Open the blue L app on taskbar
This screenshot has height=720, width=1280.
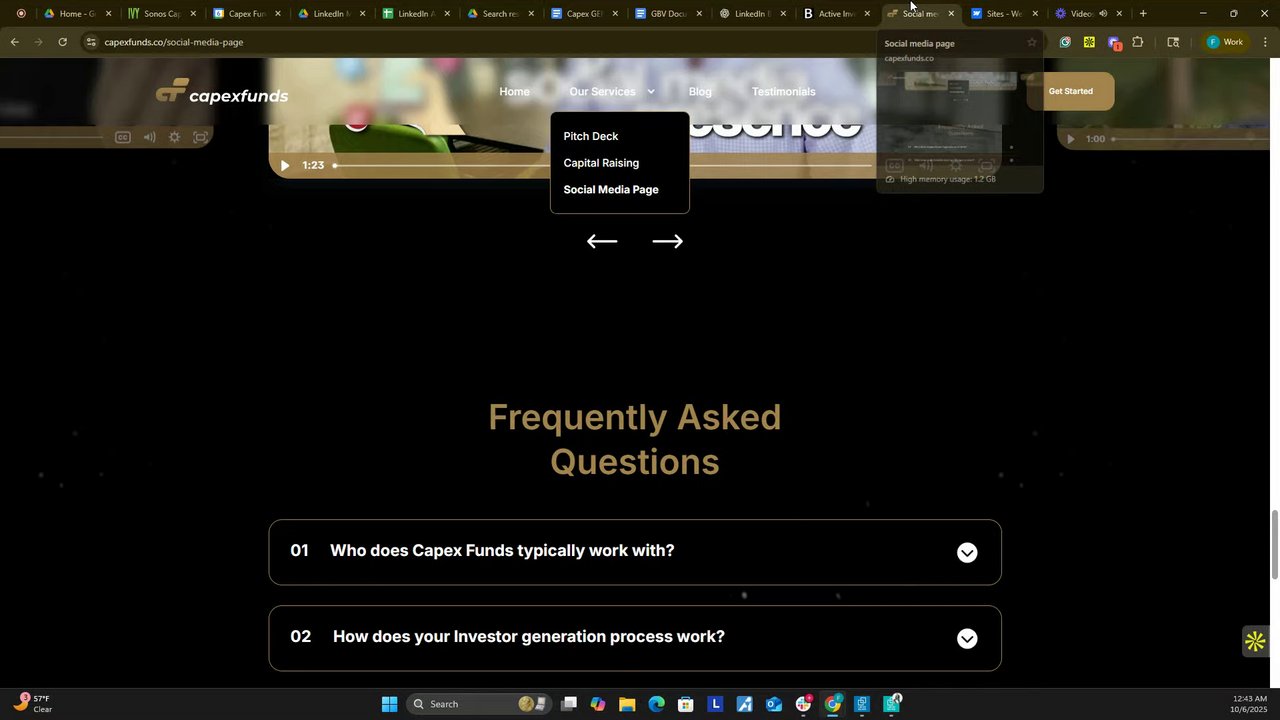pos(715,704)
